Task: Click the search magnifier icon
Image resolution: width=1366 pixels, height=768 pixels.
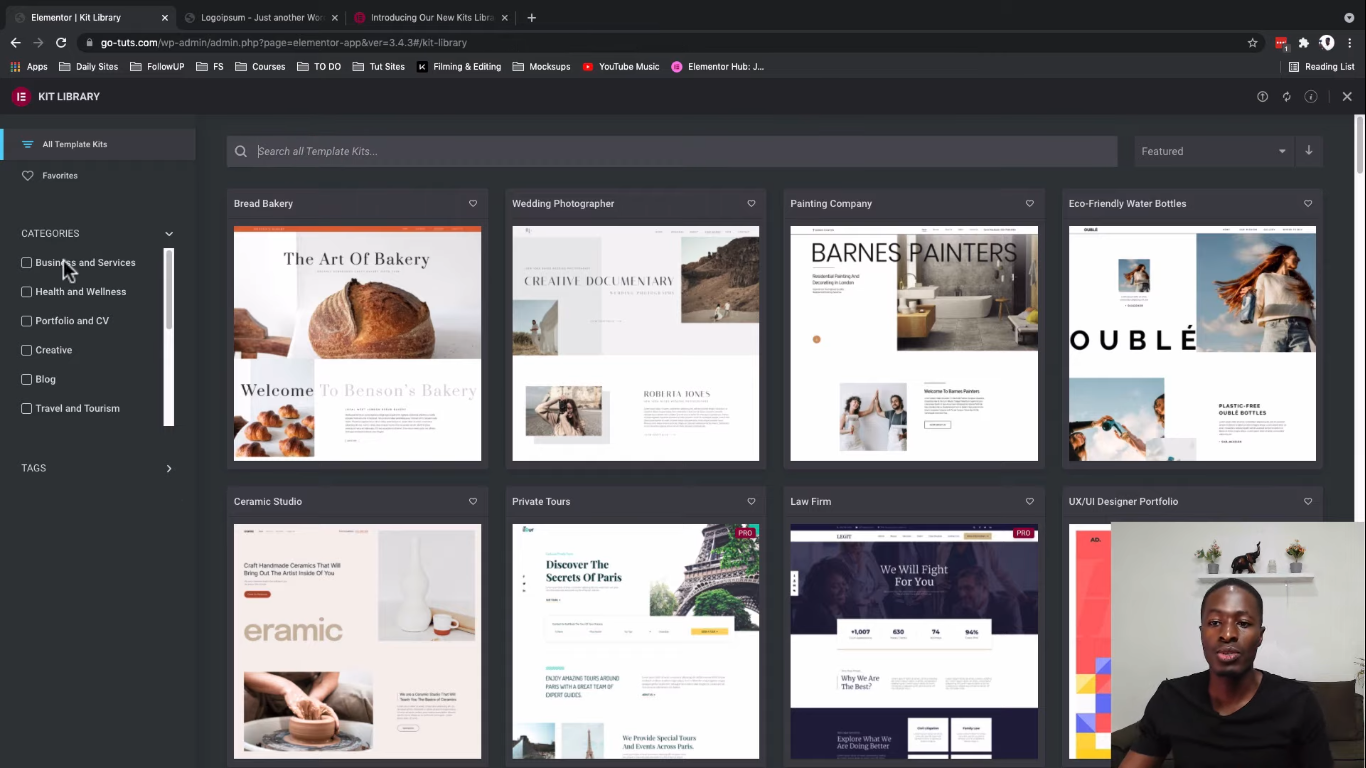Action: 241,151
